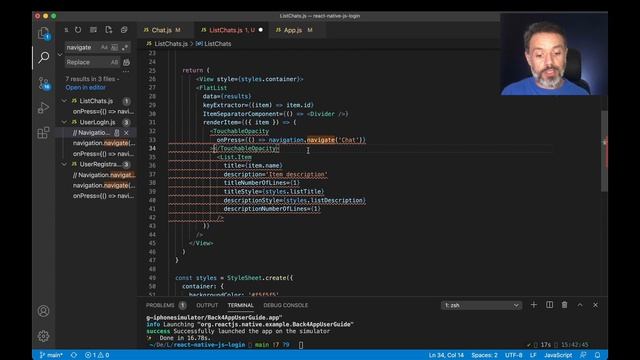Click the Replace input field
The image size is (640, 360).
[x=87, y=62]
